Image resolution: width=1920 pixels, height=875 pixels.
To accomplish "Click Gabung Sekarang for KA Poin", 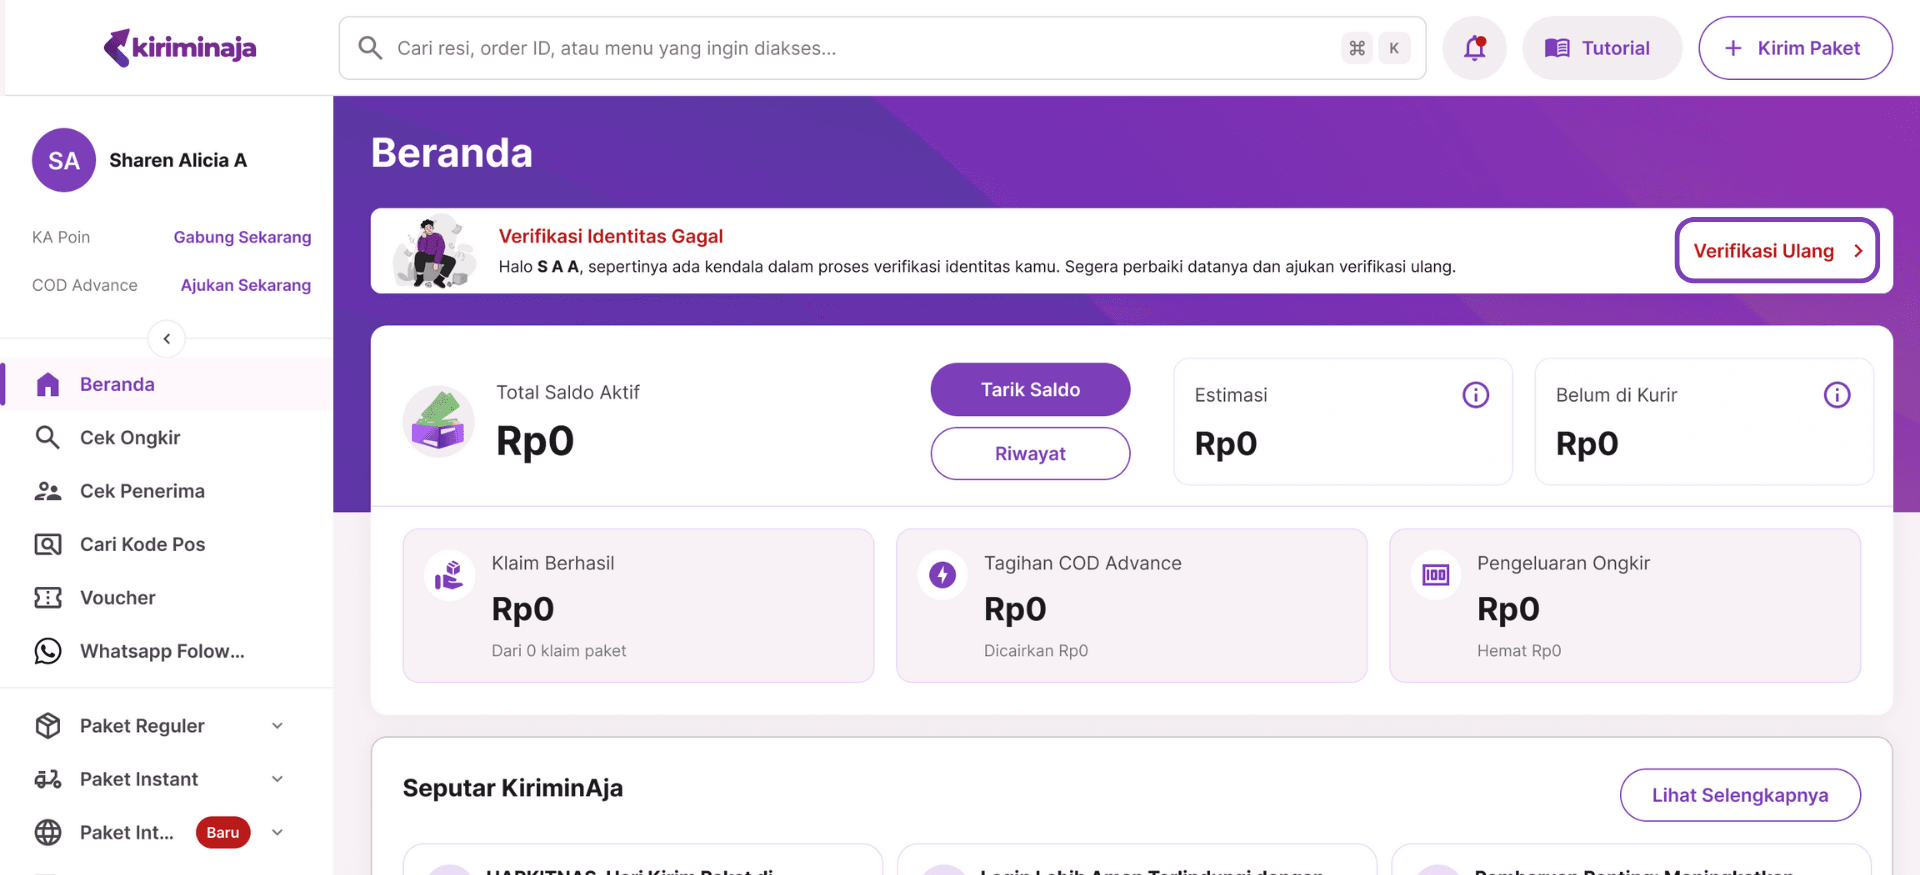I will (x=242, y=237).
